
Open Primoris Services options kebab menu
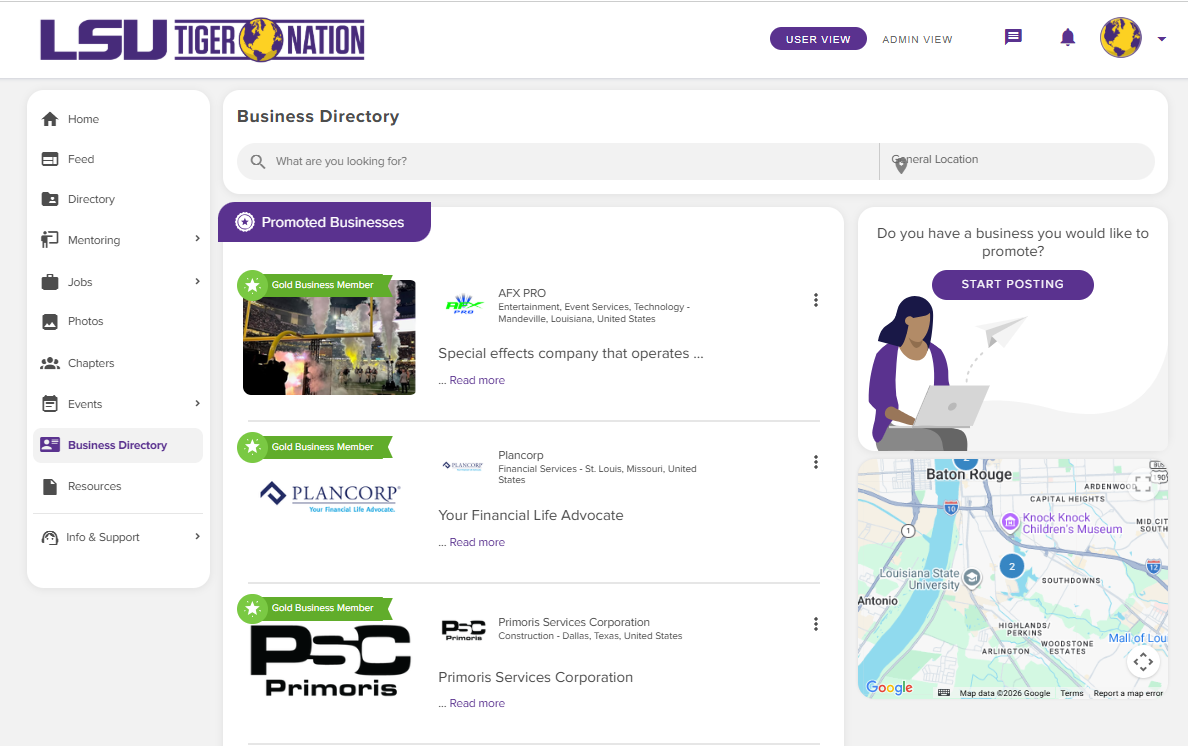coord(816,624)
